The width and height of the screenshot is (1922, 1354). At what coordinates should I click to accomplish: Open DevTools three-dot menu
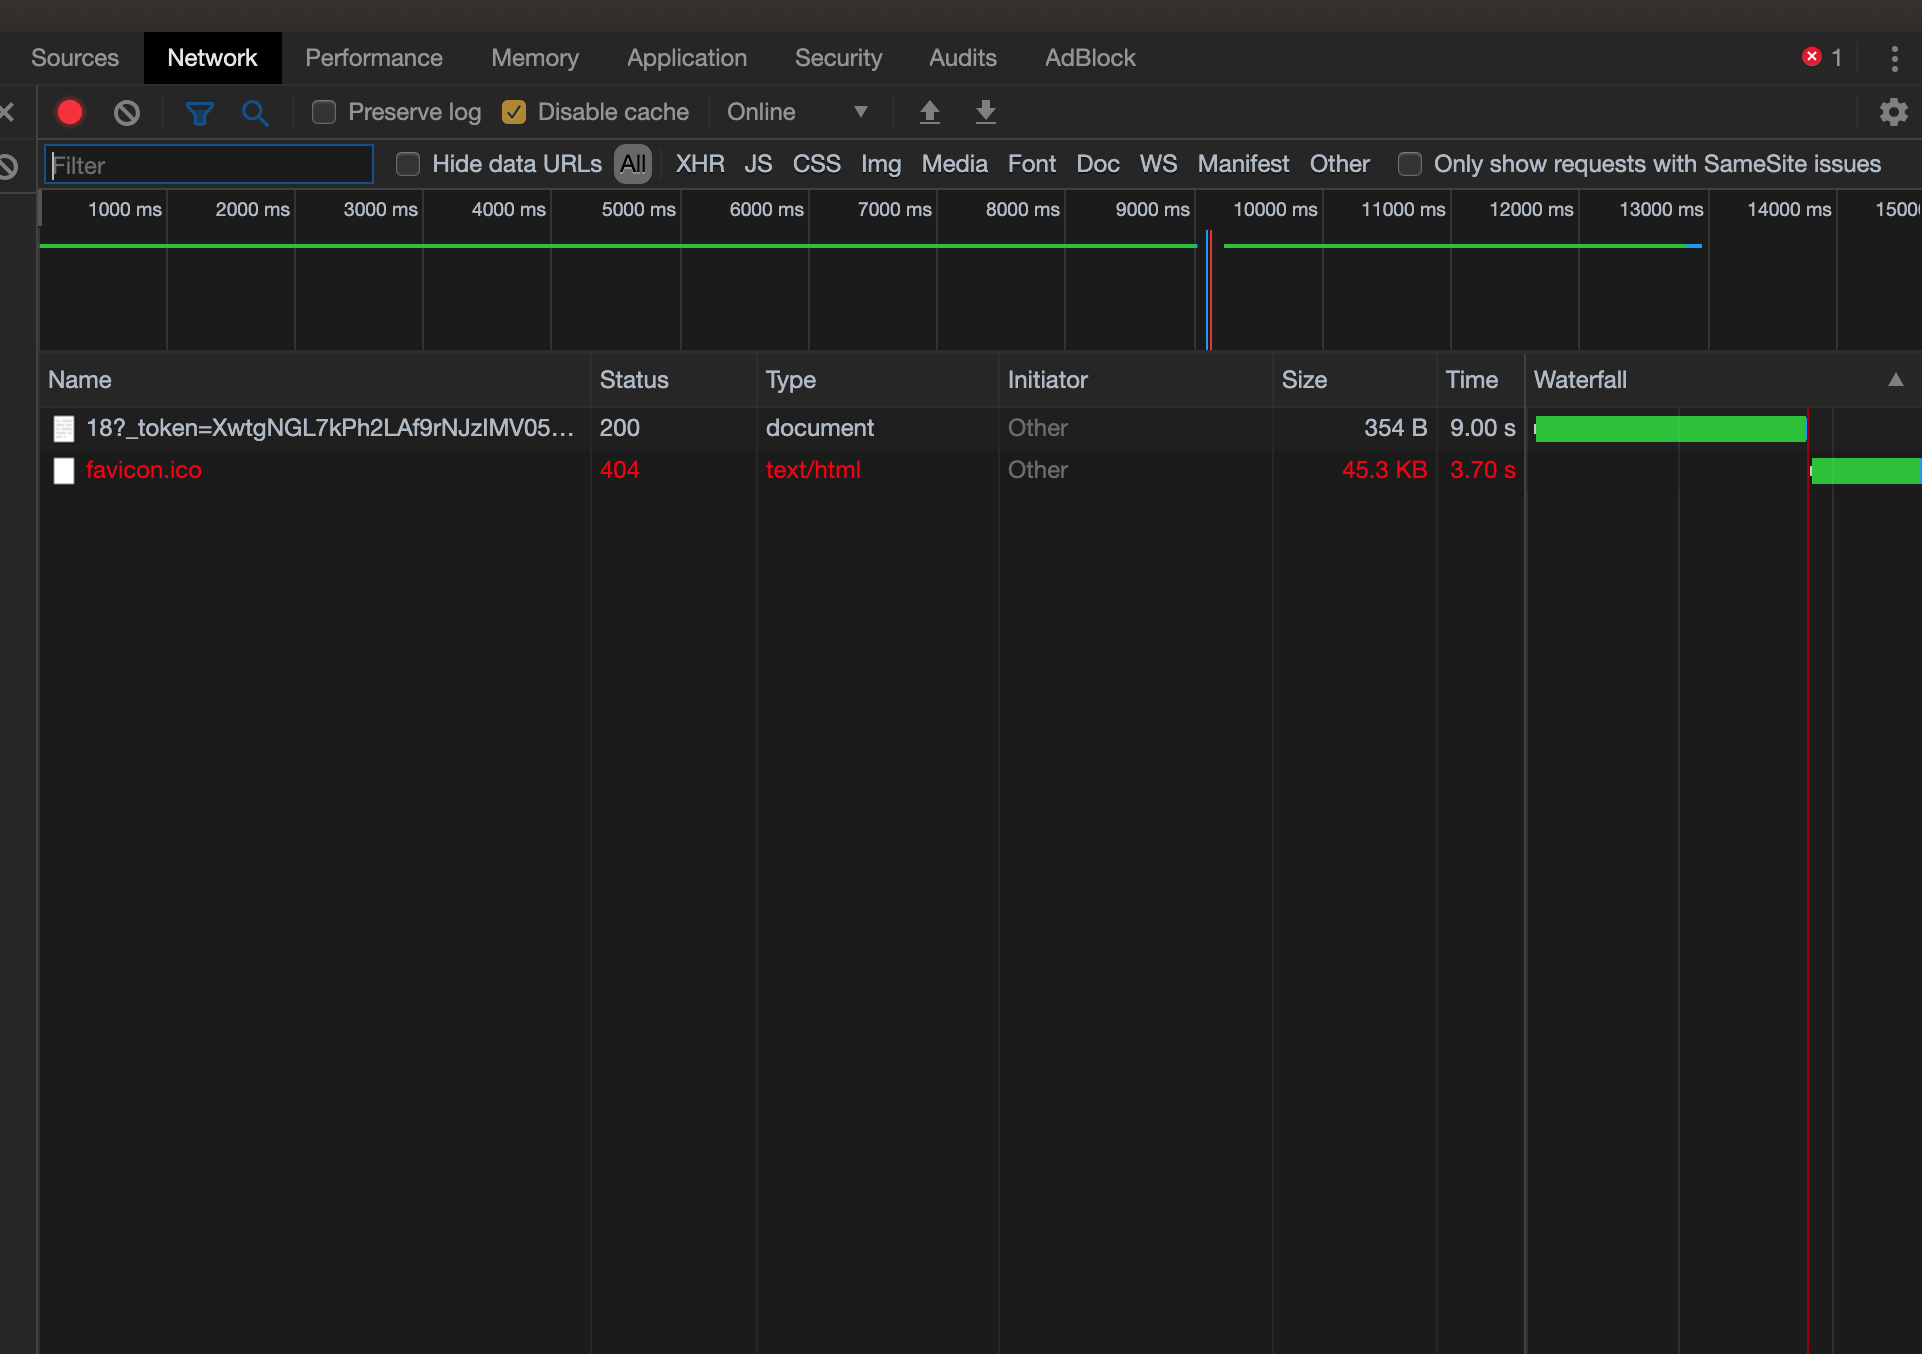[1894, 58]
